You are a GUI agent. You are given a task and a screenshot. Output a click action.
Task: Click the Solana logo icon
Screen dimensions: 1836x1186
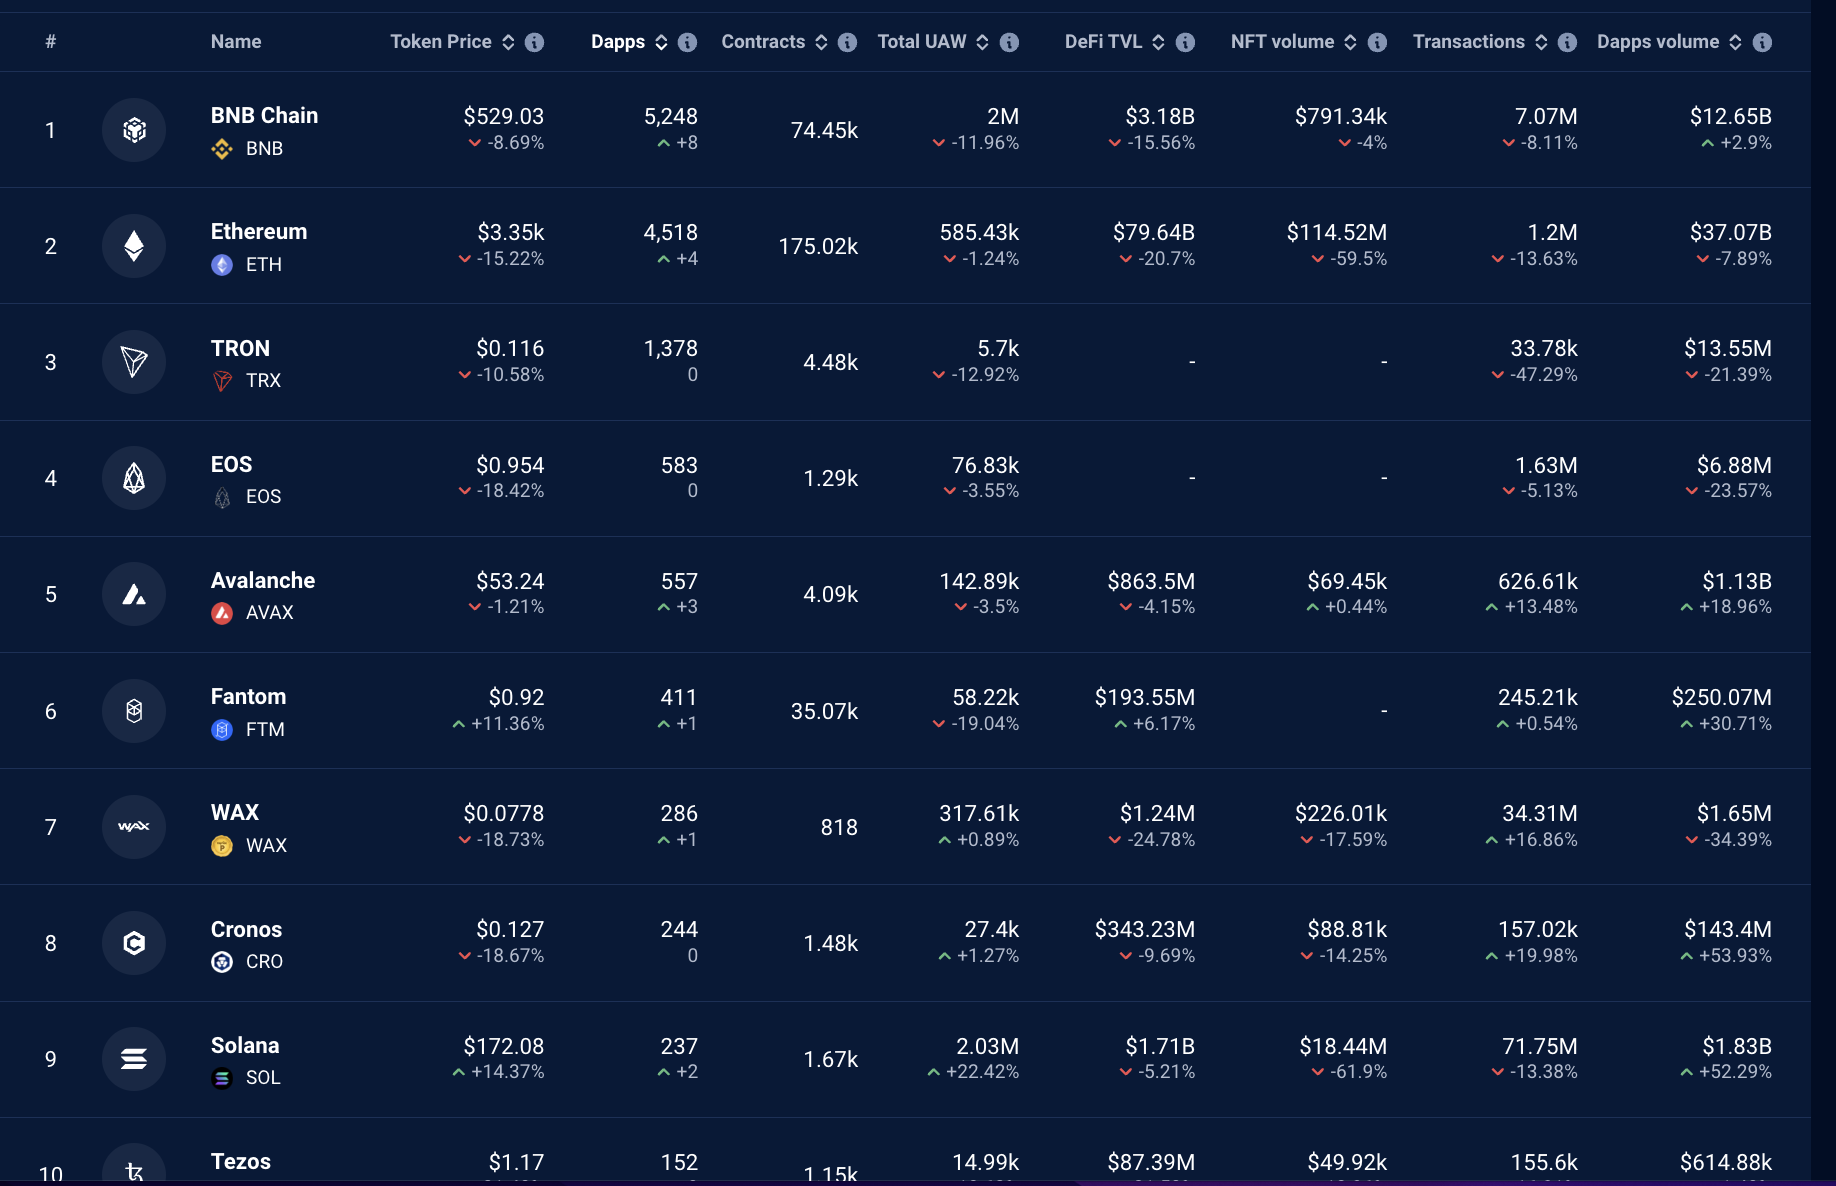coord(134,1059)
